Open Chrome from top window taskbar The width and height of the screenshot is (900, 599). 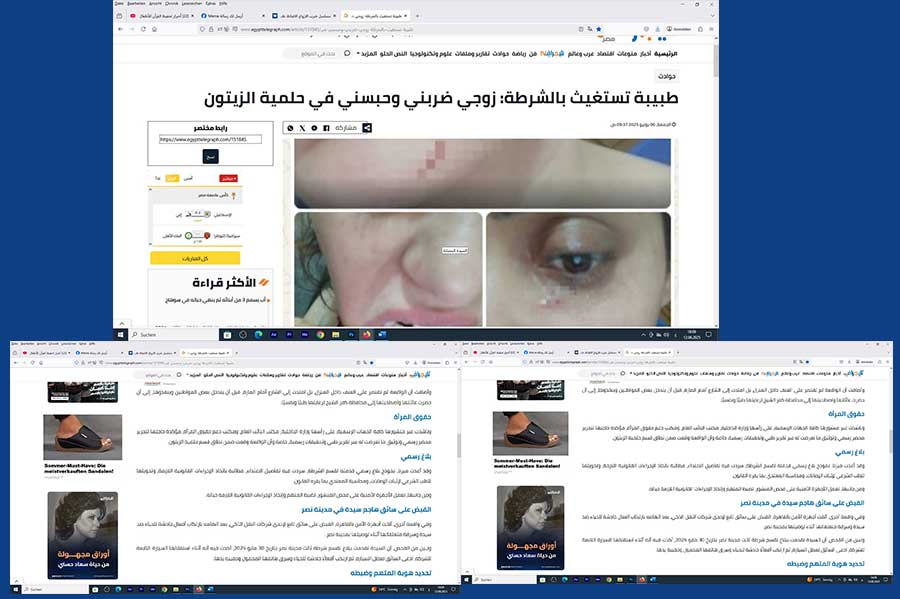(320, 334)
